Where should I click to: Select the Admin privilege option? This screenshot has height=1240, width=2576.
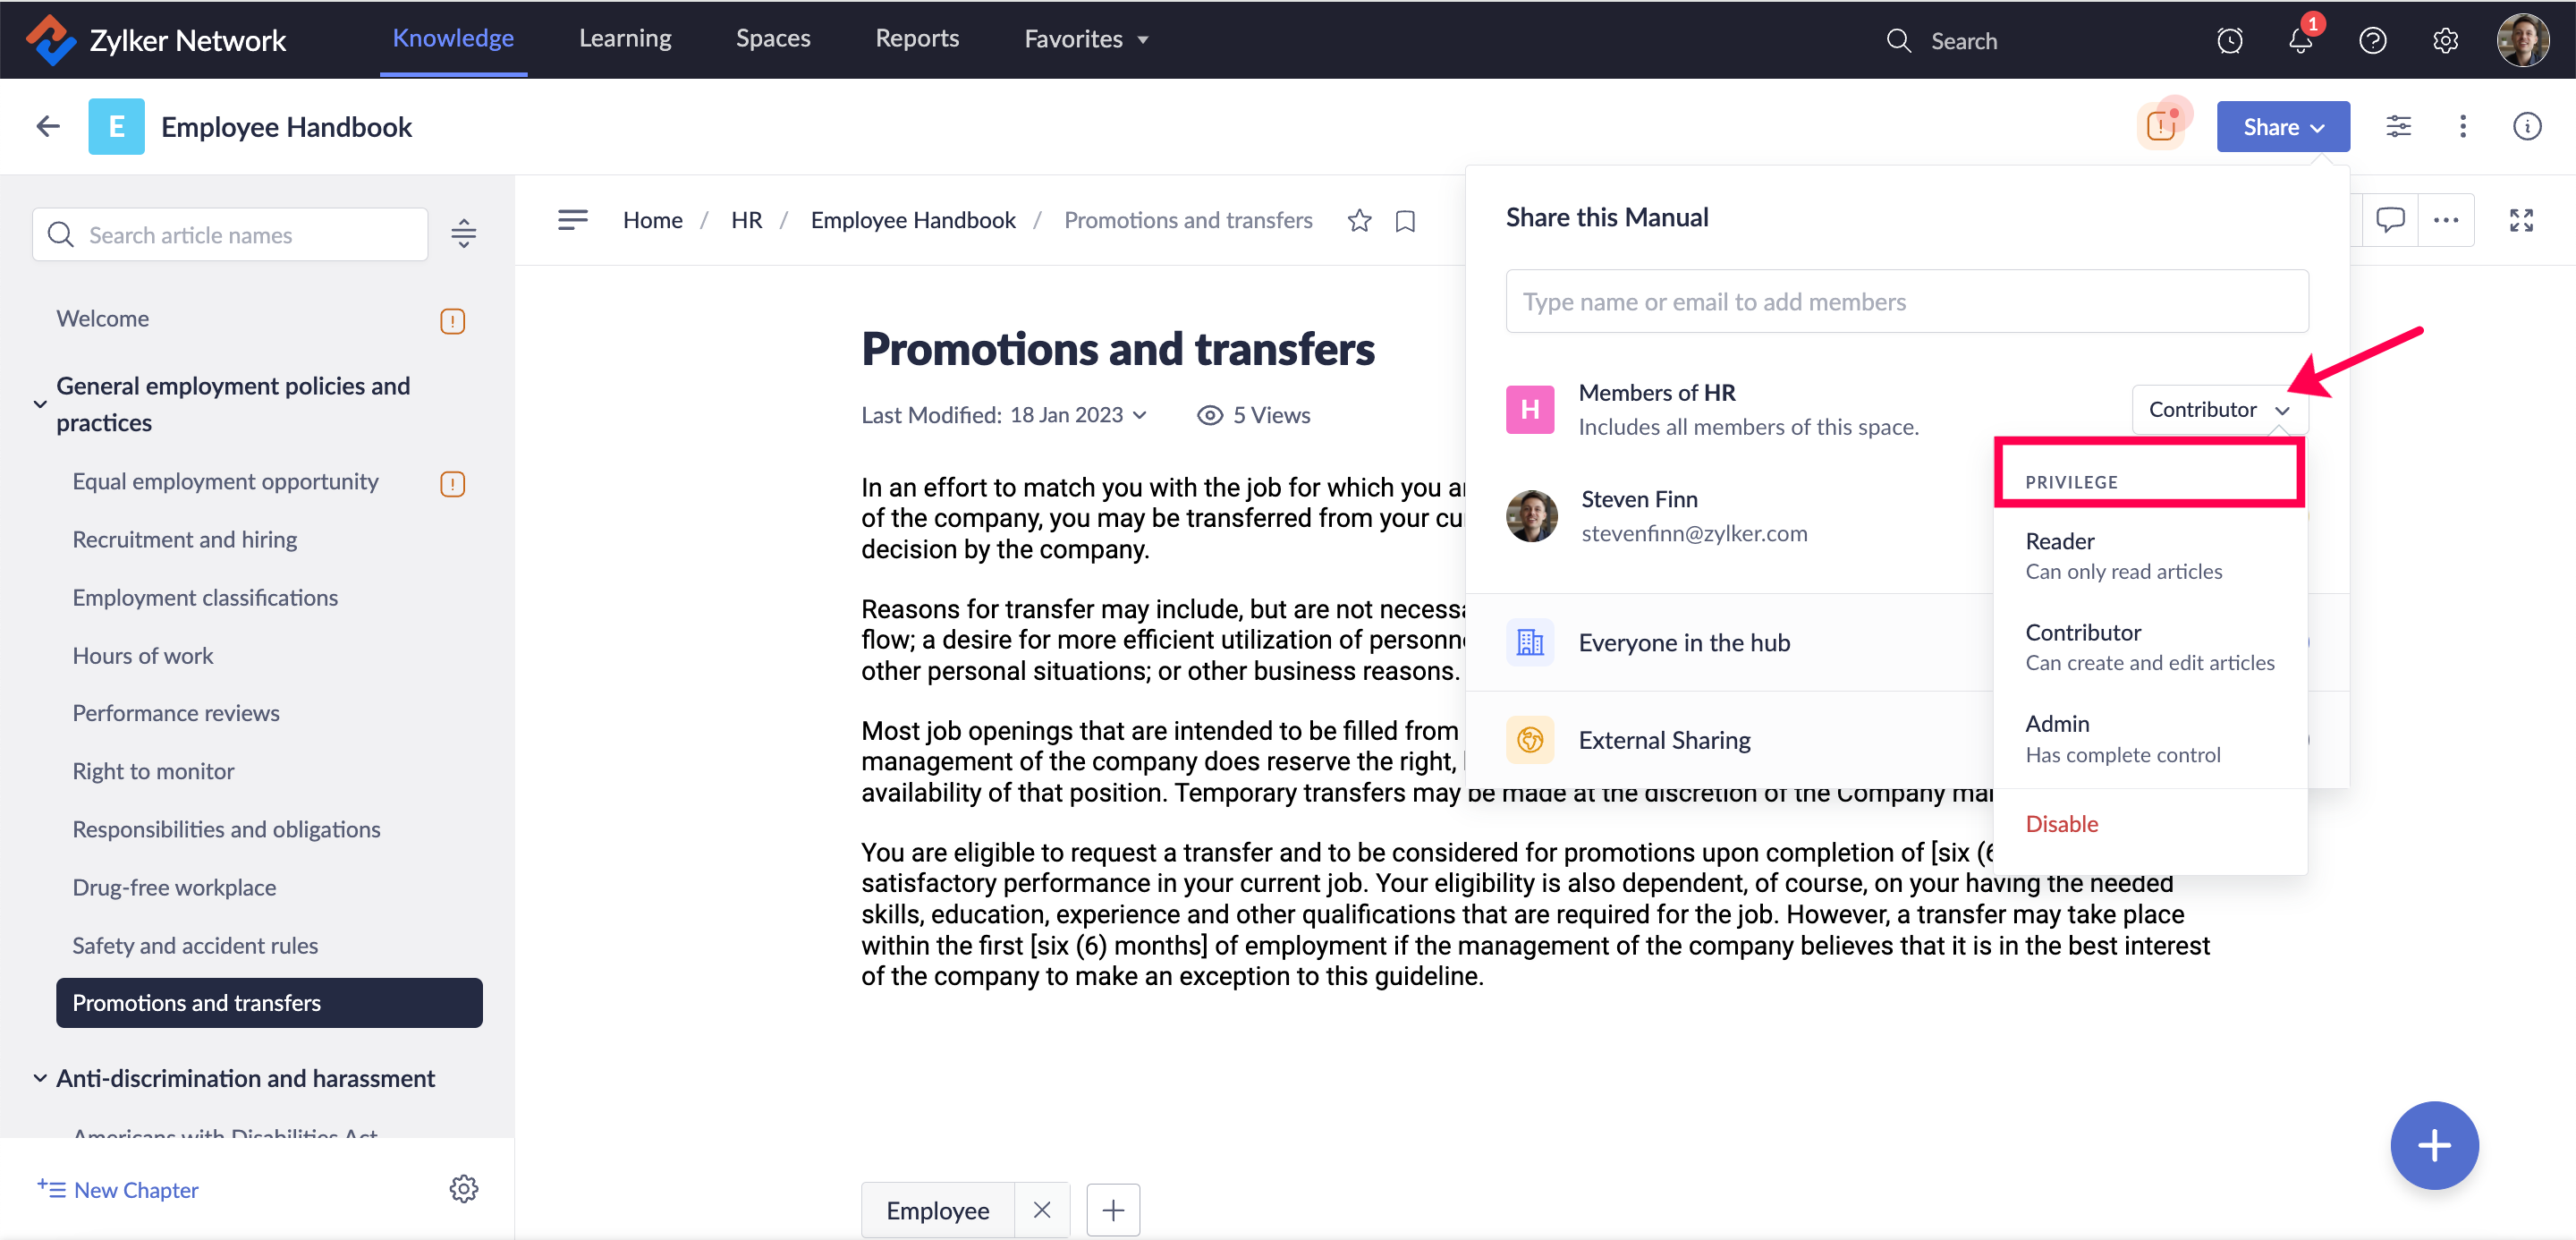(2150, 738)
